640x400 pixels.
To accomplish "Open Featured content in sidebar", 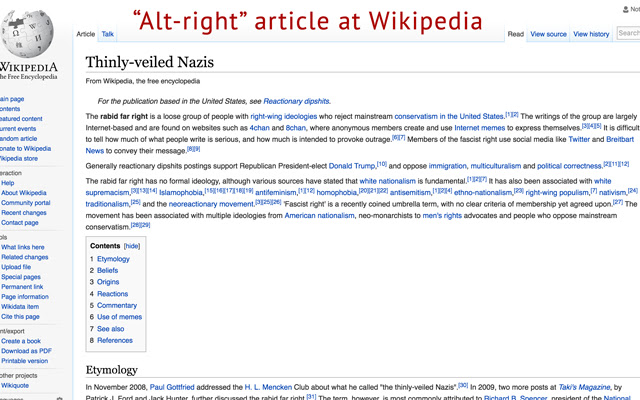I will pyautogui.click(x=21, y=119).
